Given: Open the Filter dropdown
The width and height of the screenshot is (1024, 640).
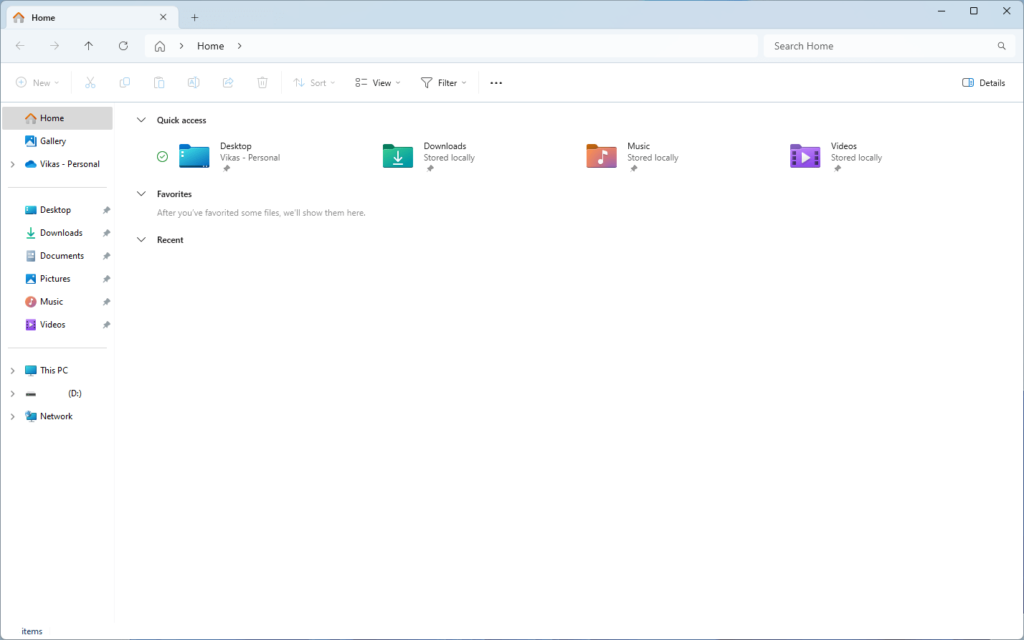Looking at the screenshot, I should click(x=443, y=83).
